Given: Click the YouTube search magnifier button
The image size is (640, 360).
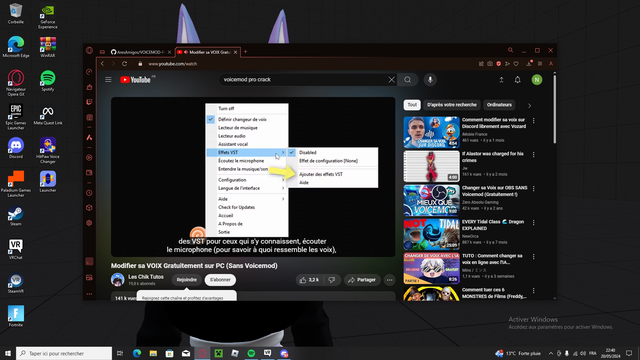Looking at the screenshot, I should point(408,80).
